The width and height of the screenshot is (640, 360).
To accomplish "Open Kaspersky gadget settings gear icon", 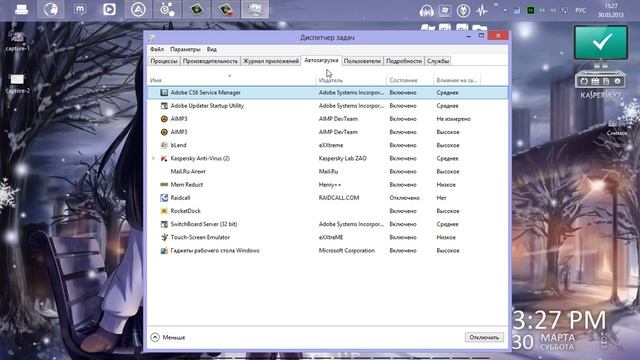I will click(x=617, y=81).
